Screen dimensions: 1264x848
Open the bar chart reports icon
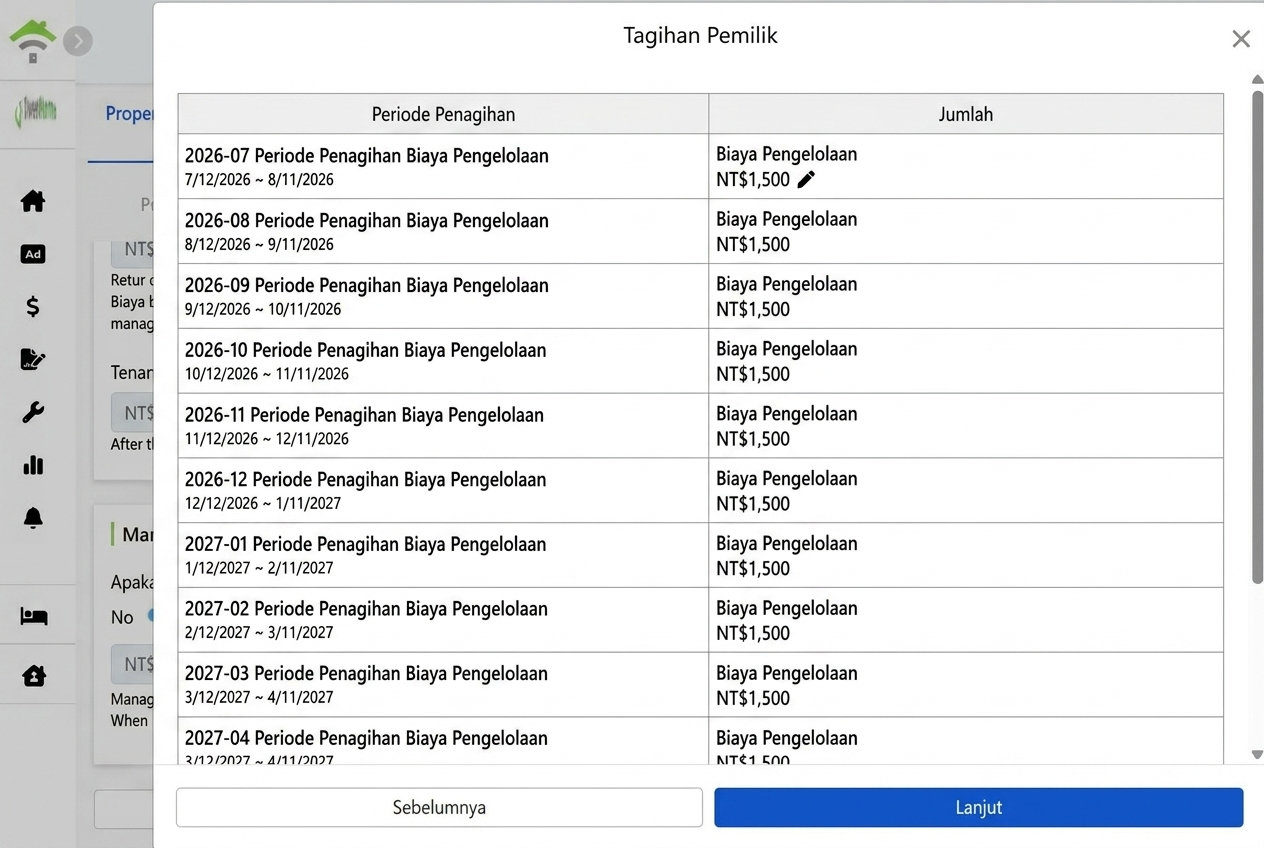pyautogui.click(x=33, y=465)
